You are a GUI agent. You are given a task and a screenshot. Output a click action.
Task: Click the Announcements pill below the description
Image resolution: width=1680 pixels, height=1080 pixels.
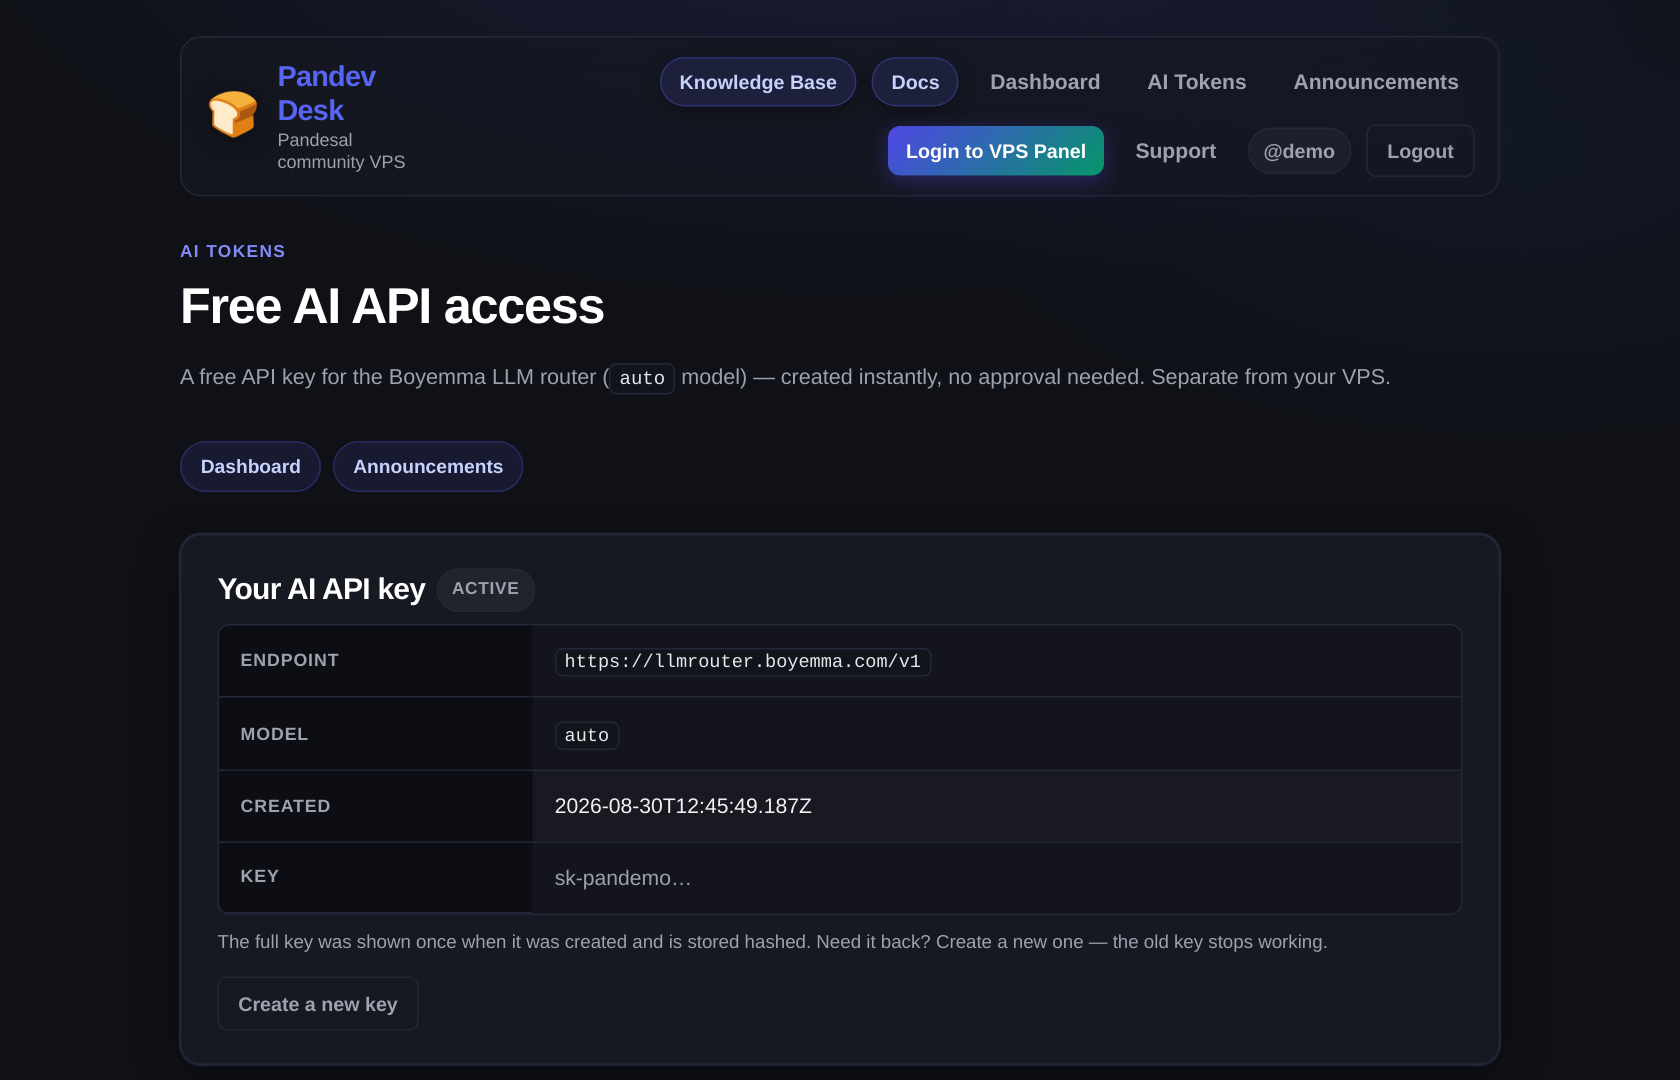pyautogui.click(x=428, y=467)
